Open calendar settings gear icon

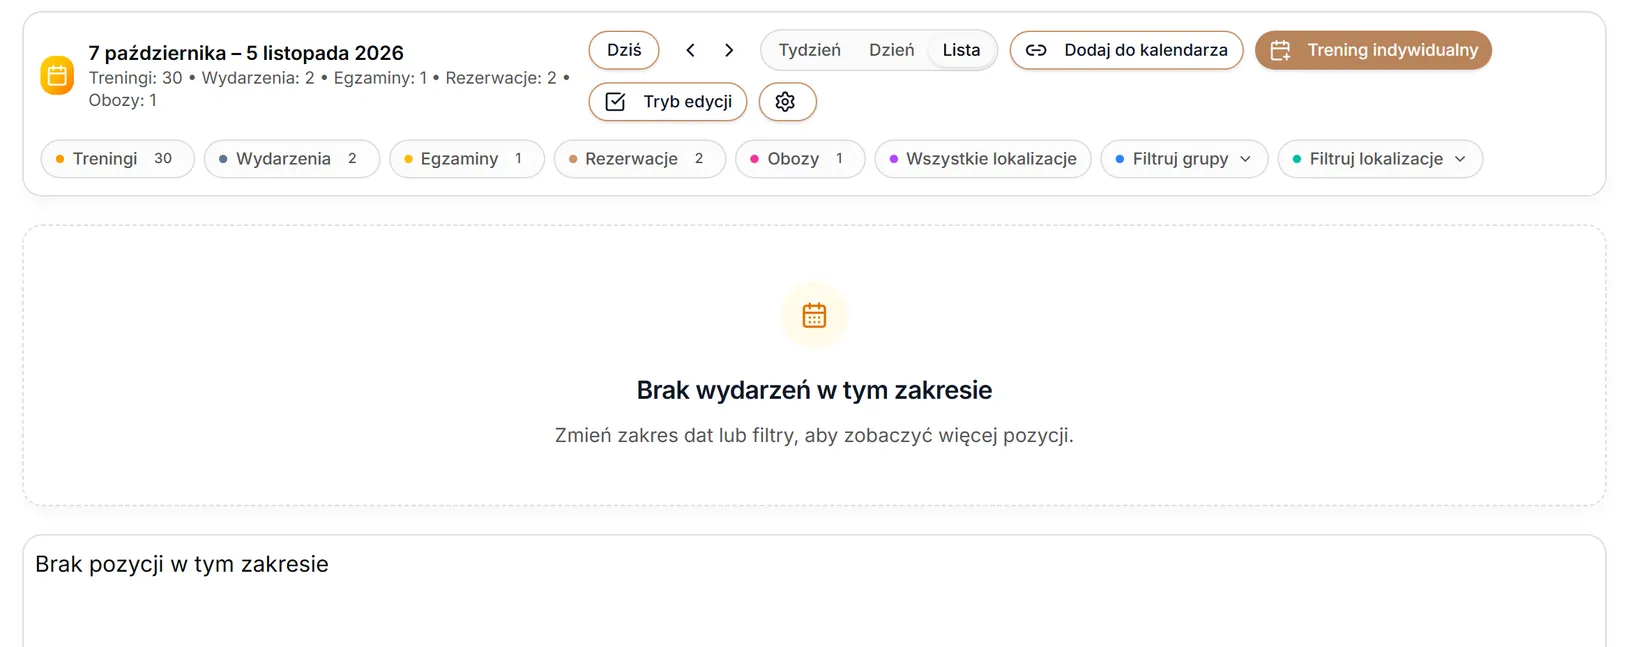coord(786,101)
